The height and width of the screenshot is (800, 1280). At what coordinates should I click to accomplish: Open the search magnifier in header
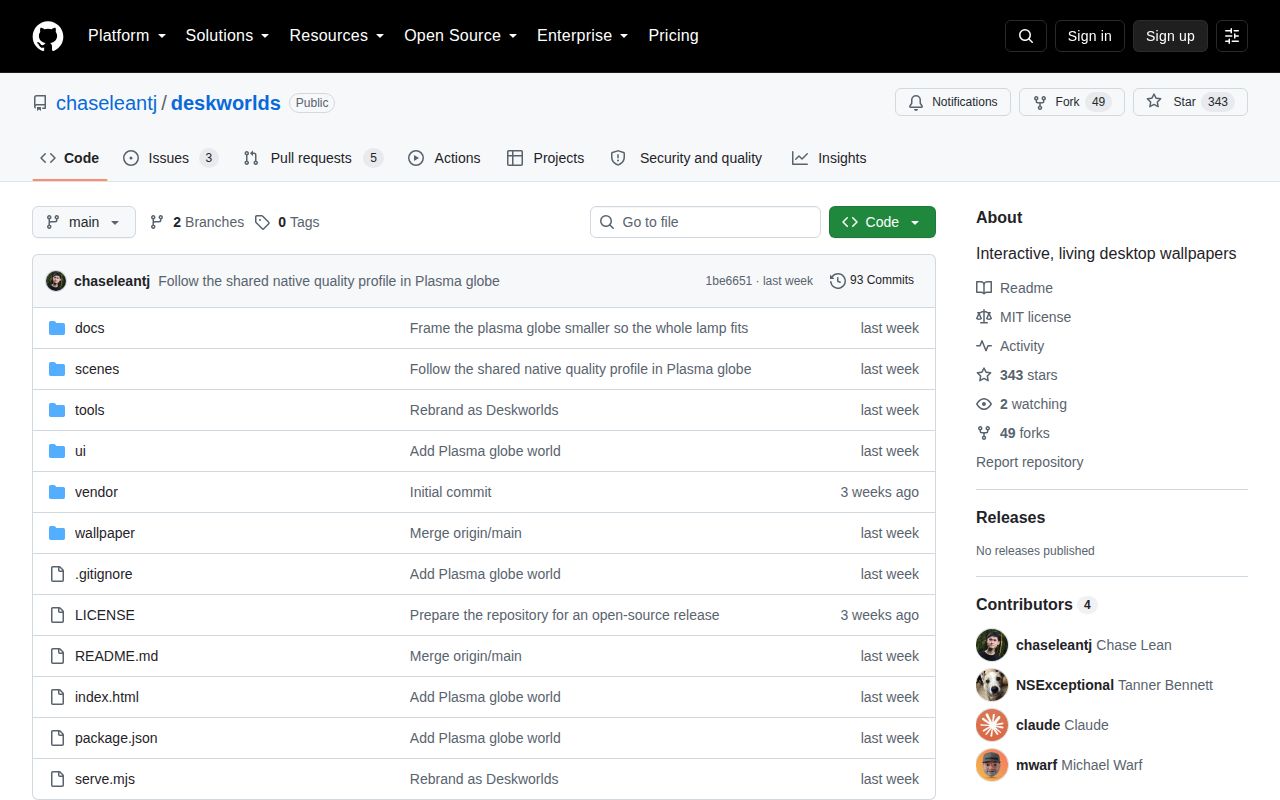tap(1026, 36)
